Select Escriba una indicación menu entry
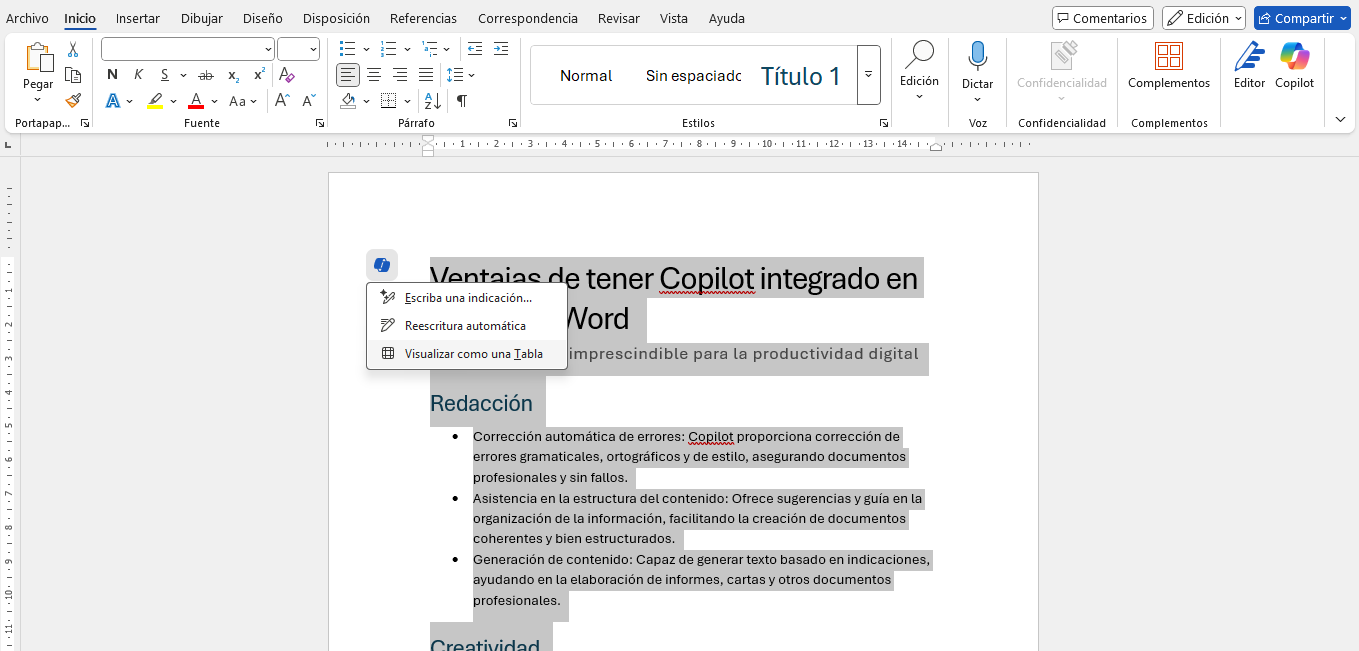1359x651 pixels. 467,298
